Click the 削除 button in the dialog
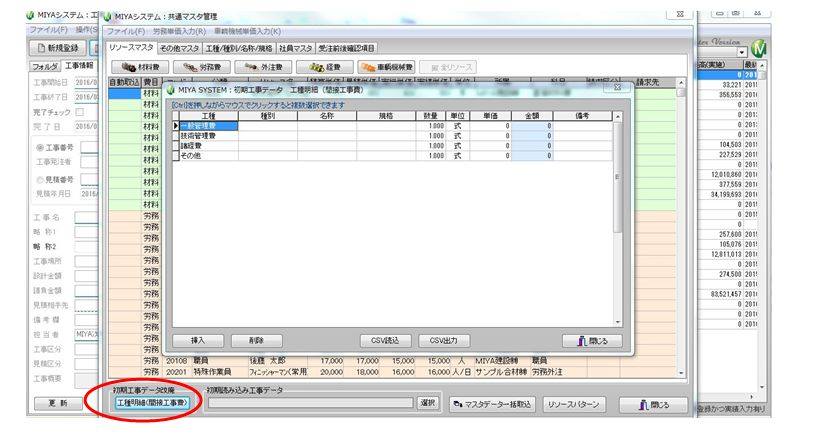Viewport: 828px width, 436px height. tap(257, 340)
